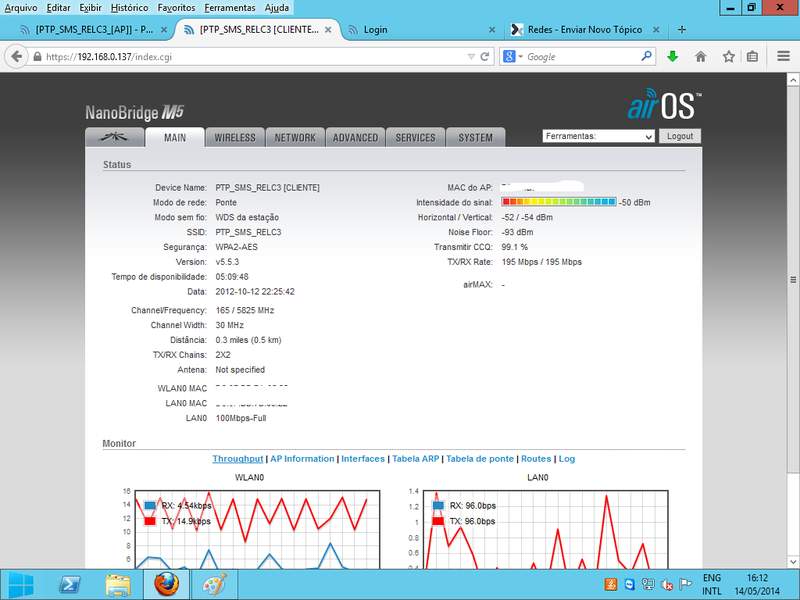800x600 pixels.
Task: Click the SSID value PTP_SMS_RELC3
Action: 248,232
